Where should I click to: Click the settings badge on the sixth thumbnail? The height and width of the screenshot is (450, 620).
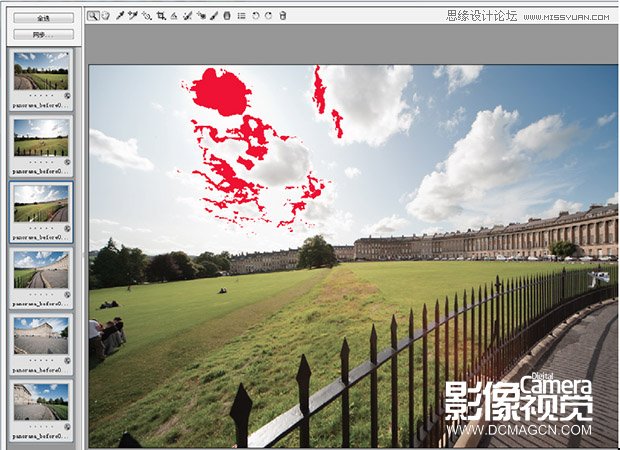click(x=67, y=427)
